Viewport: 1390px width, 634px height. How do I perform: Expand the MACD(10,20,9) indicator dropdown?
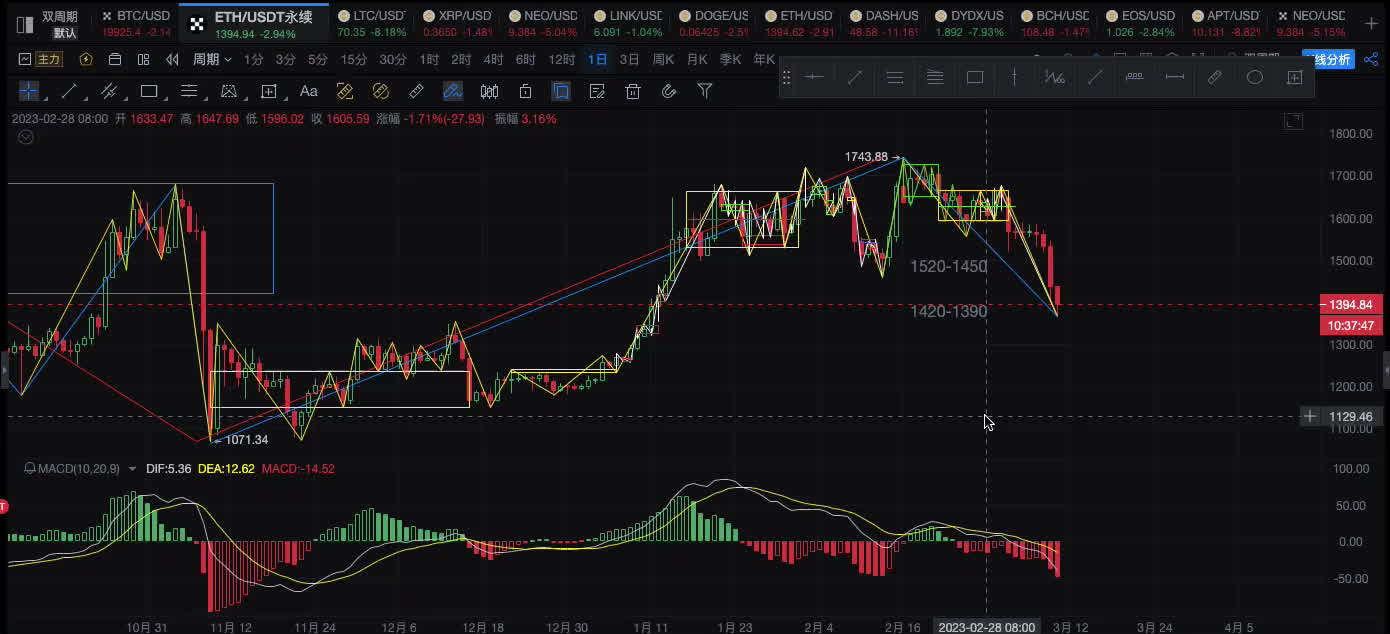coord(132,468)
